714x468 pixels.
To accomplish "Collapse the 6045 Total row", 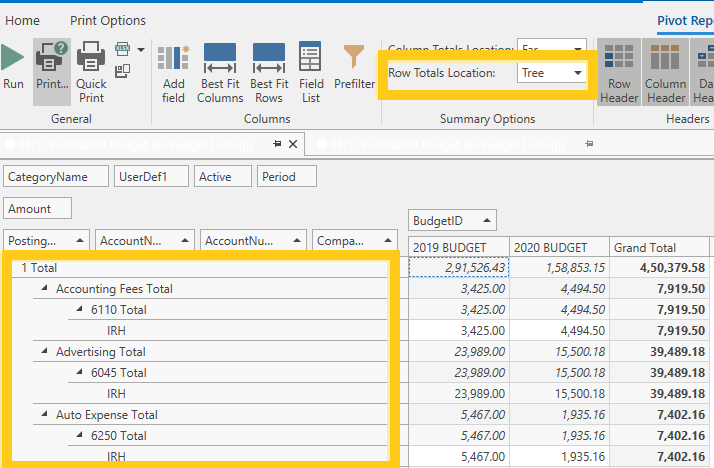I will (x=79, y=372).
